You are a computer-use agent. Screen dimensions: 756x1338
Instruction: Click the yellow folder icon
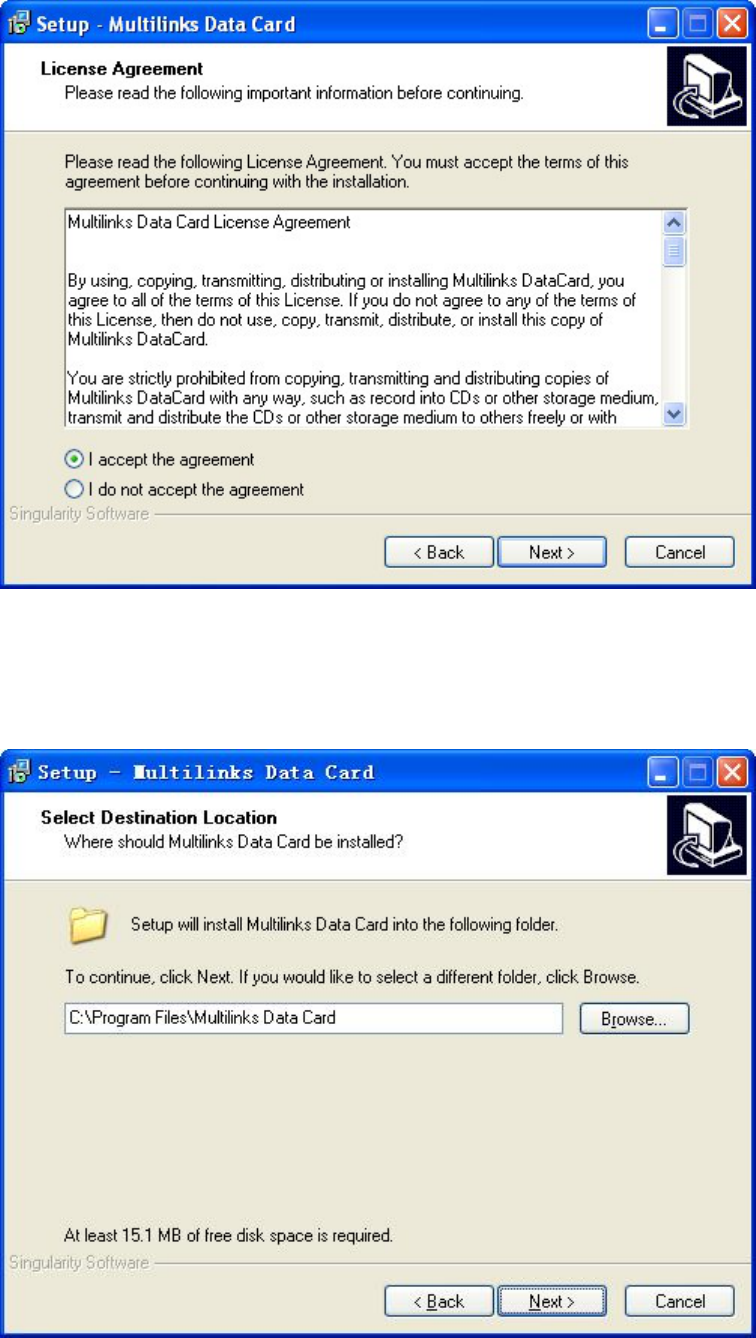(86, 926)
